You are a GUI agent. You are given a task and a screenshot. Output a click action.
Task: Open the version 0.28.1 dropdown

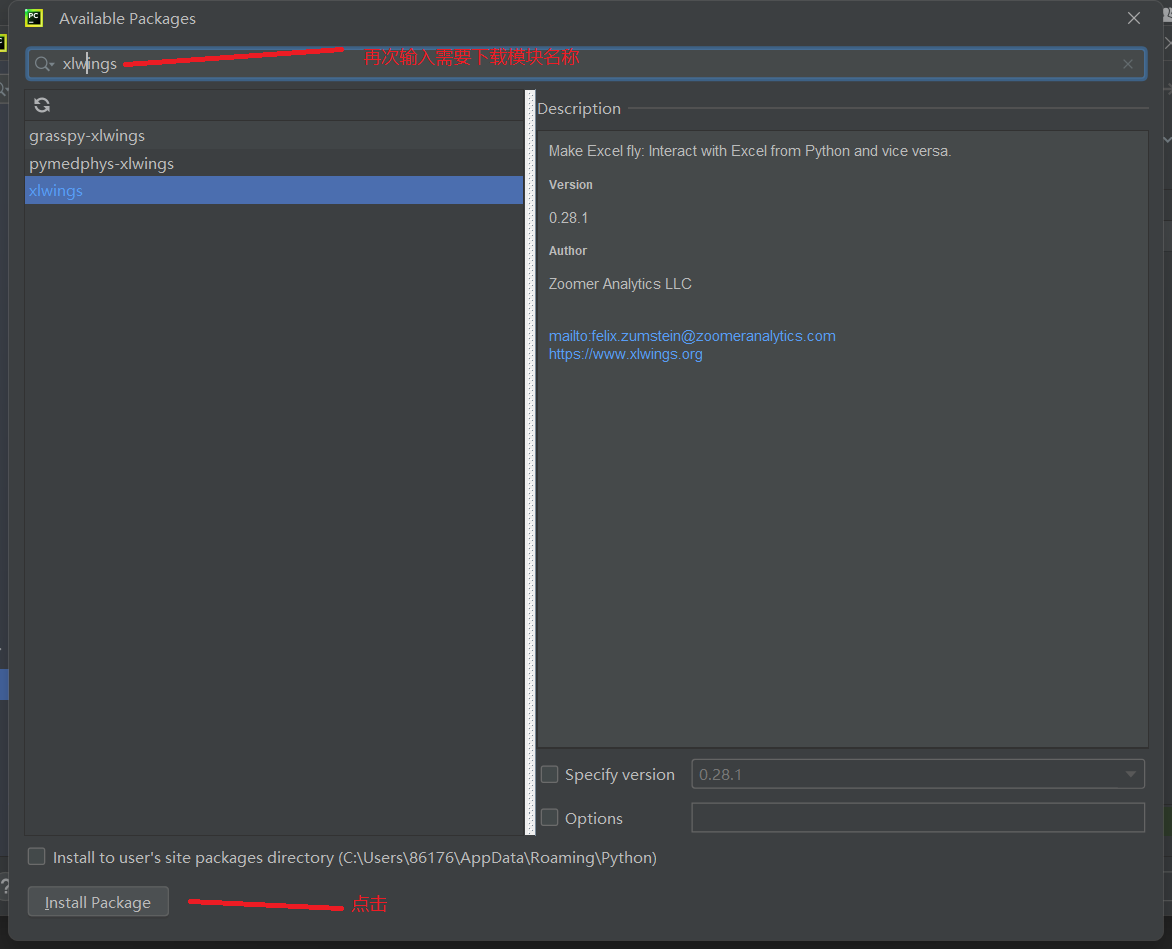(x=918, y=774)
